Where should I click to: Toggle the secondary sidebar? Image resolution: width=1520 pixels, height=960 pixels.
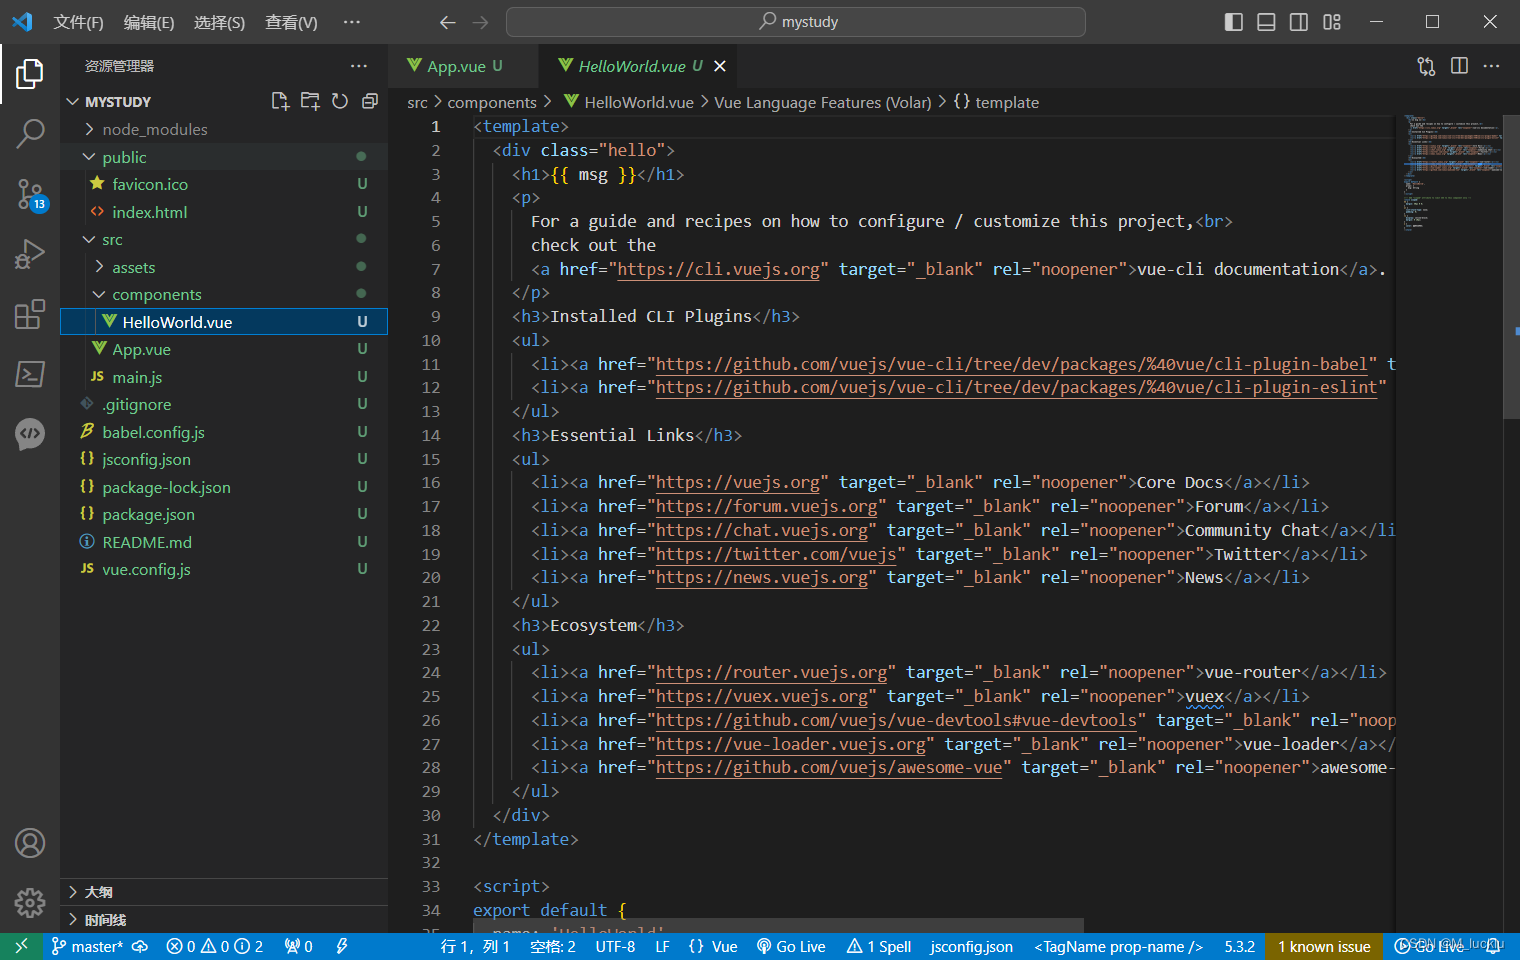1298,21
